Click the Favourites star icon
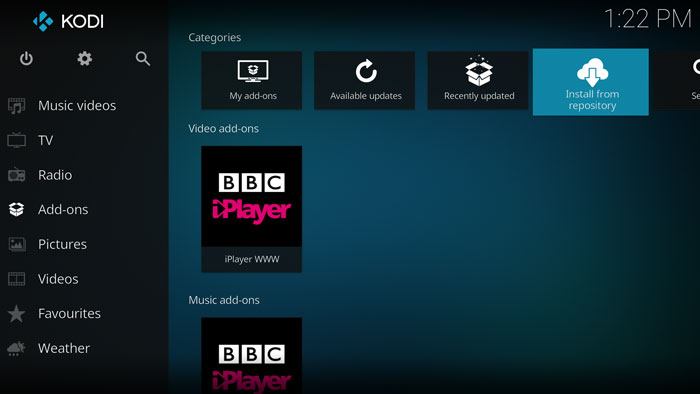The width and height of the screenshot is (700, 394). pyautogui.click(x=17, y=313)
